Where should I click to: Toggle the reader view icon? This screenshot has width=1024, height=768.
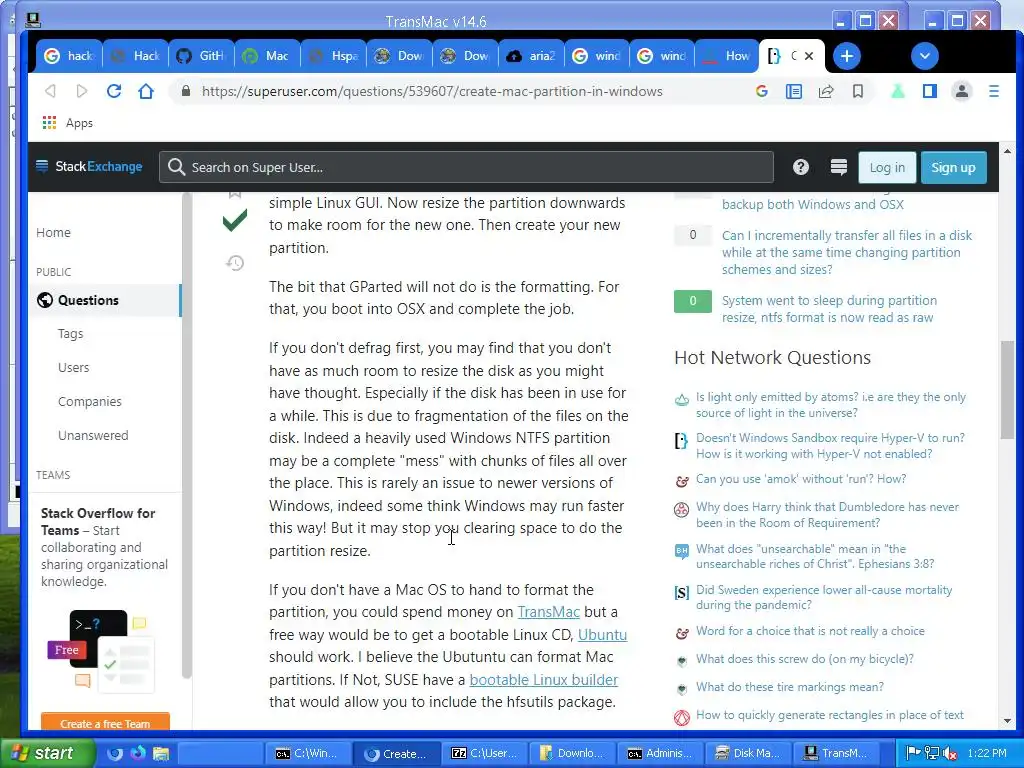click(x=793, y=91)
